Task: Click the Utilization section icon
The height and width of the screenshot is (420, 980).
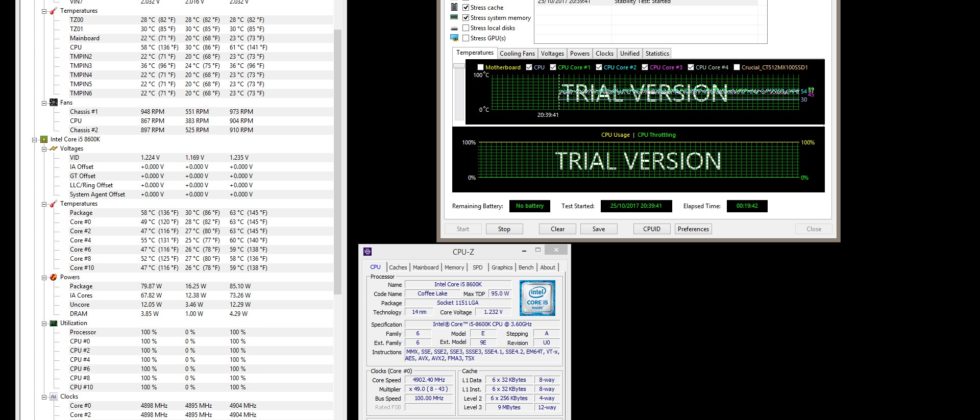Action: (53, 323)
